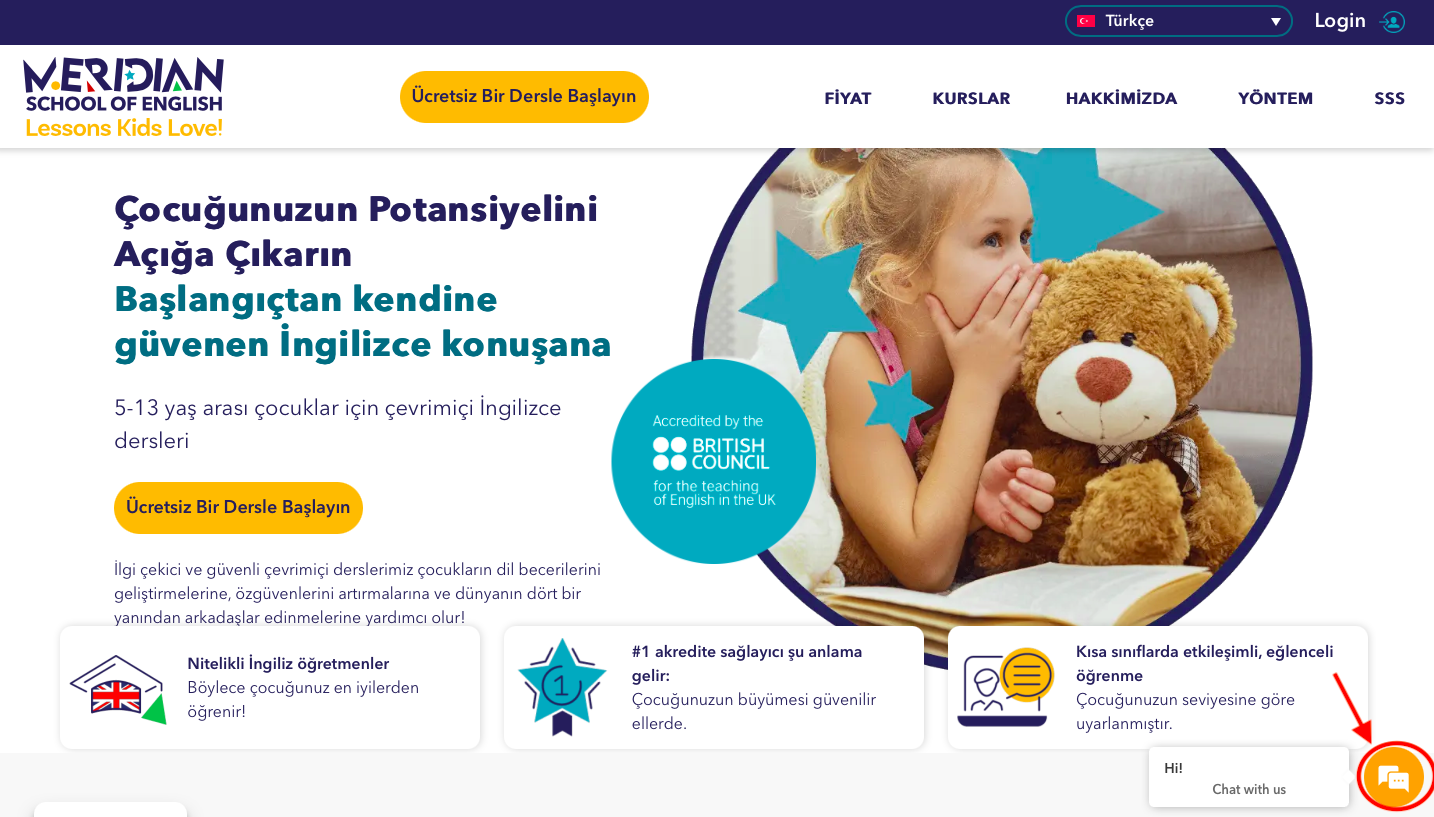Click header Ücretsiz Bir Derse Başlayın button
1434x817 pixels.
click(524, 97)
